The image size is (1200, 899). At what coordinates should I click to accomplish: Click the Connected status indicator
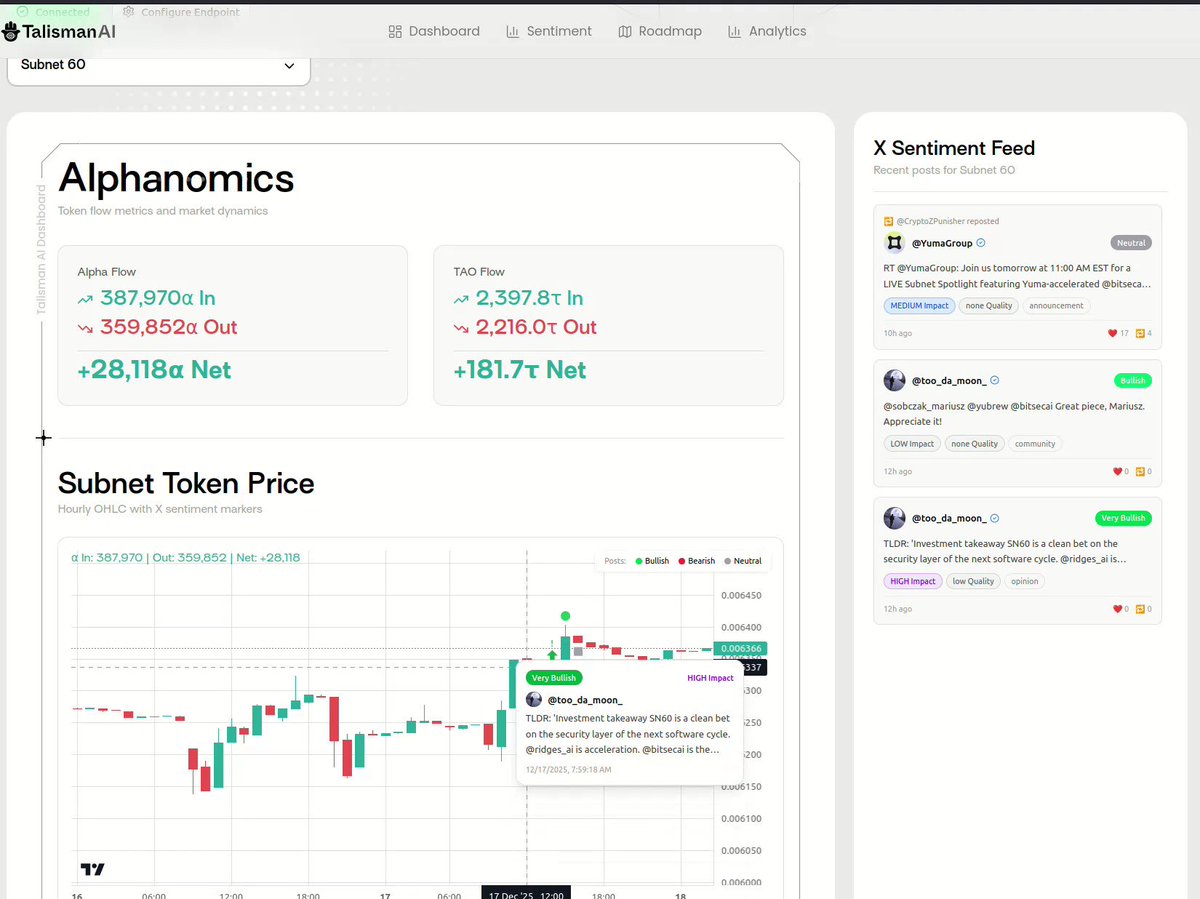(x=53, y=12)
